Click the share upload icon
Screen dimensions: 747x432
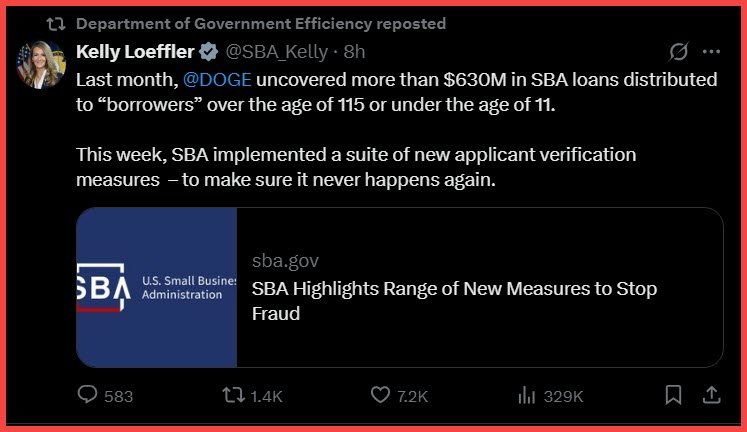(711, 396)
